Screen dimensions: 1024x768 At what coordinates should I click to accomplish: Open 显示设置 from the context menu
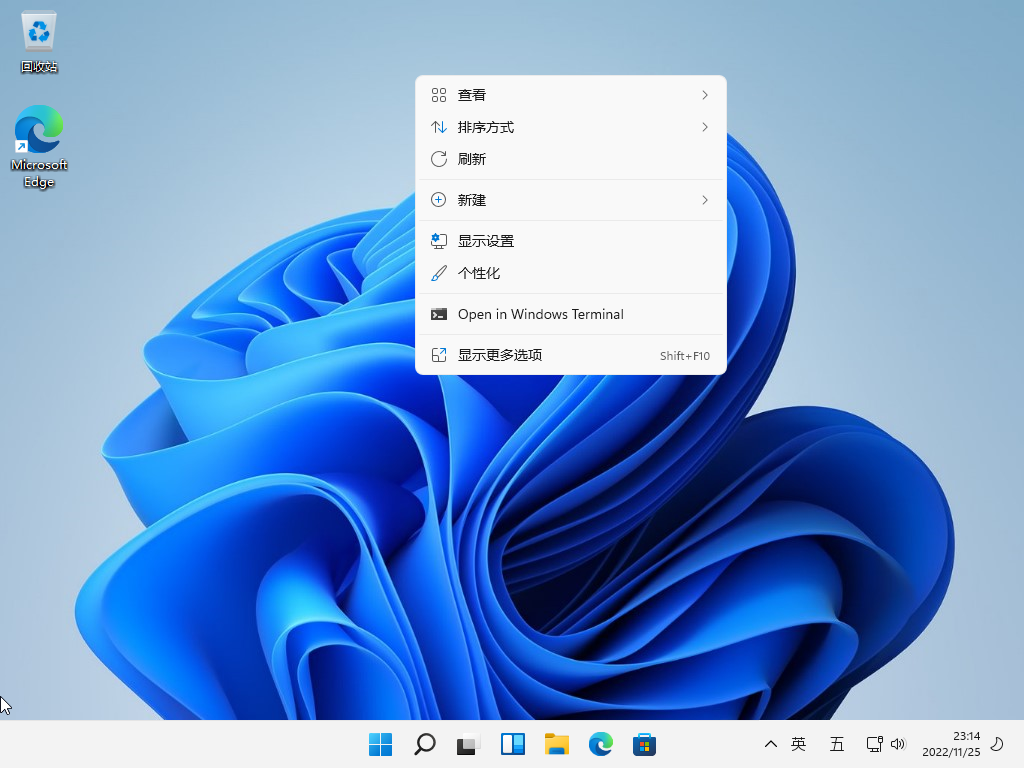pyautogui.click(x=571, y=242)
